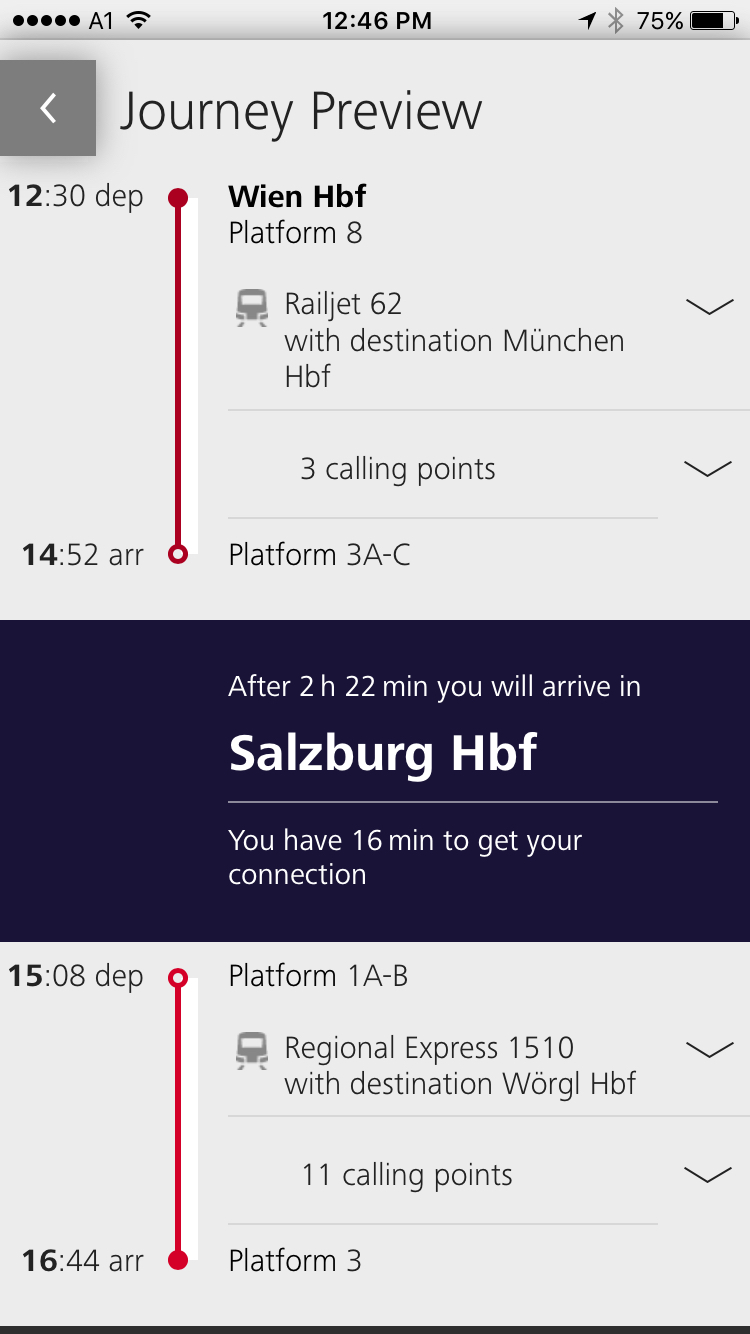Image resolution: width=750 pixels, height=1334 pixels.
Task: Tap the Salzburg Hbf transfer station
Action: tap(383, 753)
